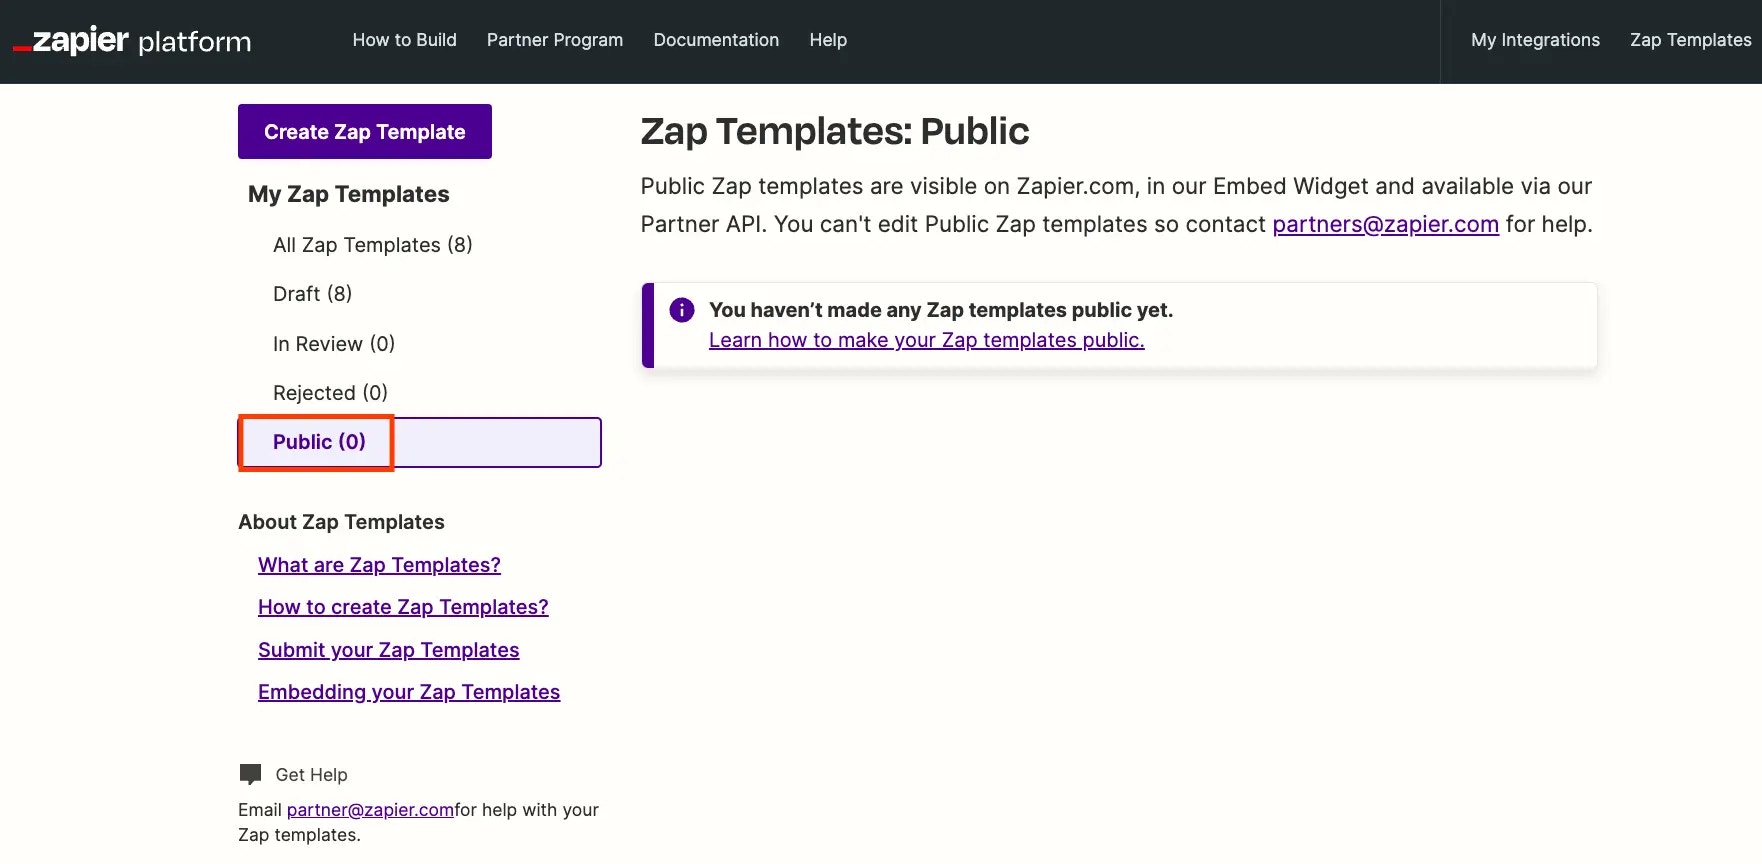Go to Documentation in the top nav
This screenshot has height=864, width=1762.
(x=716, y=40)
